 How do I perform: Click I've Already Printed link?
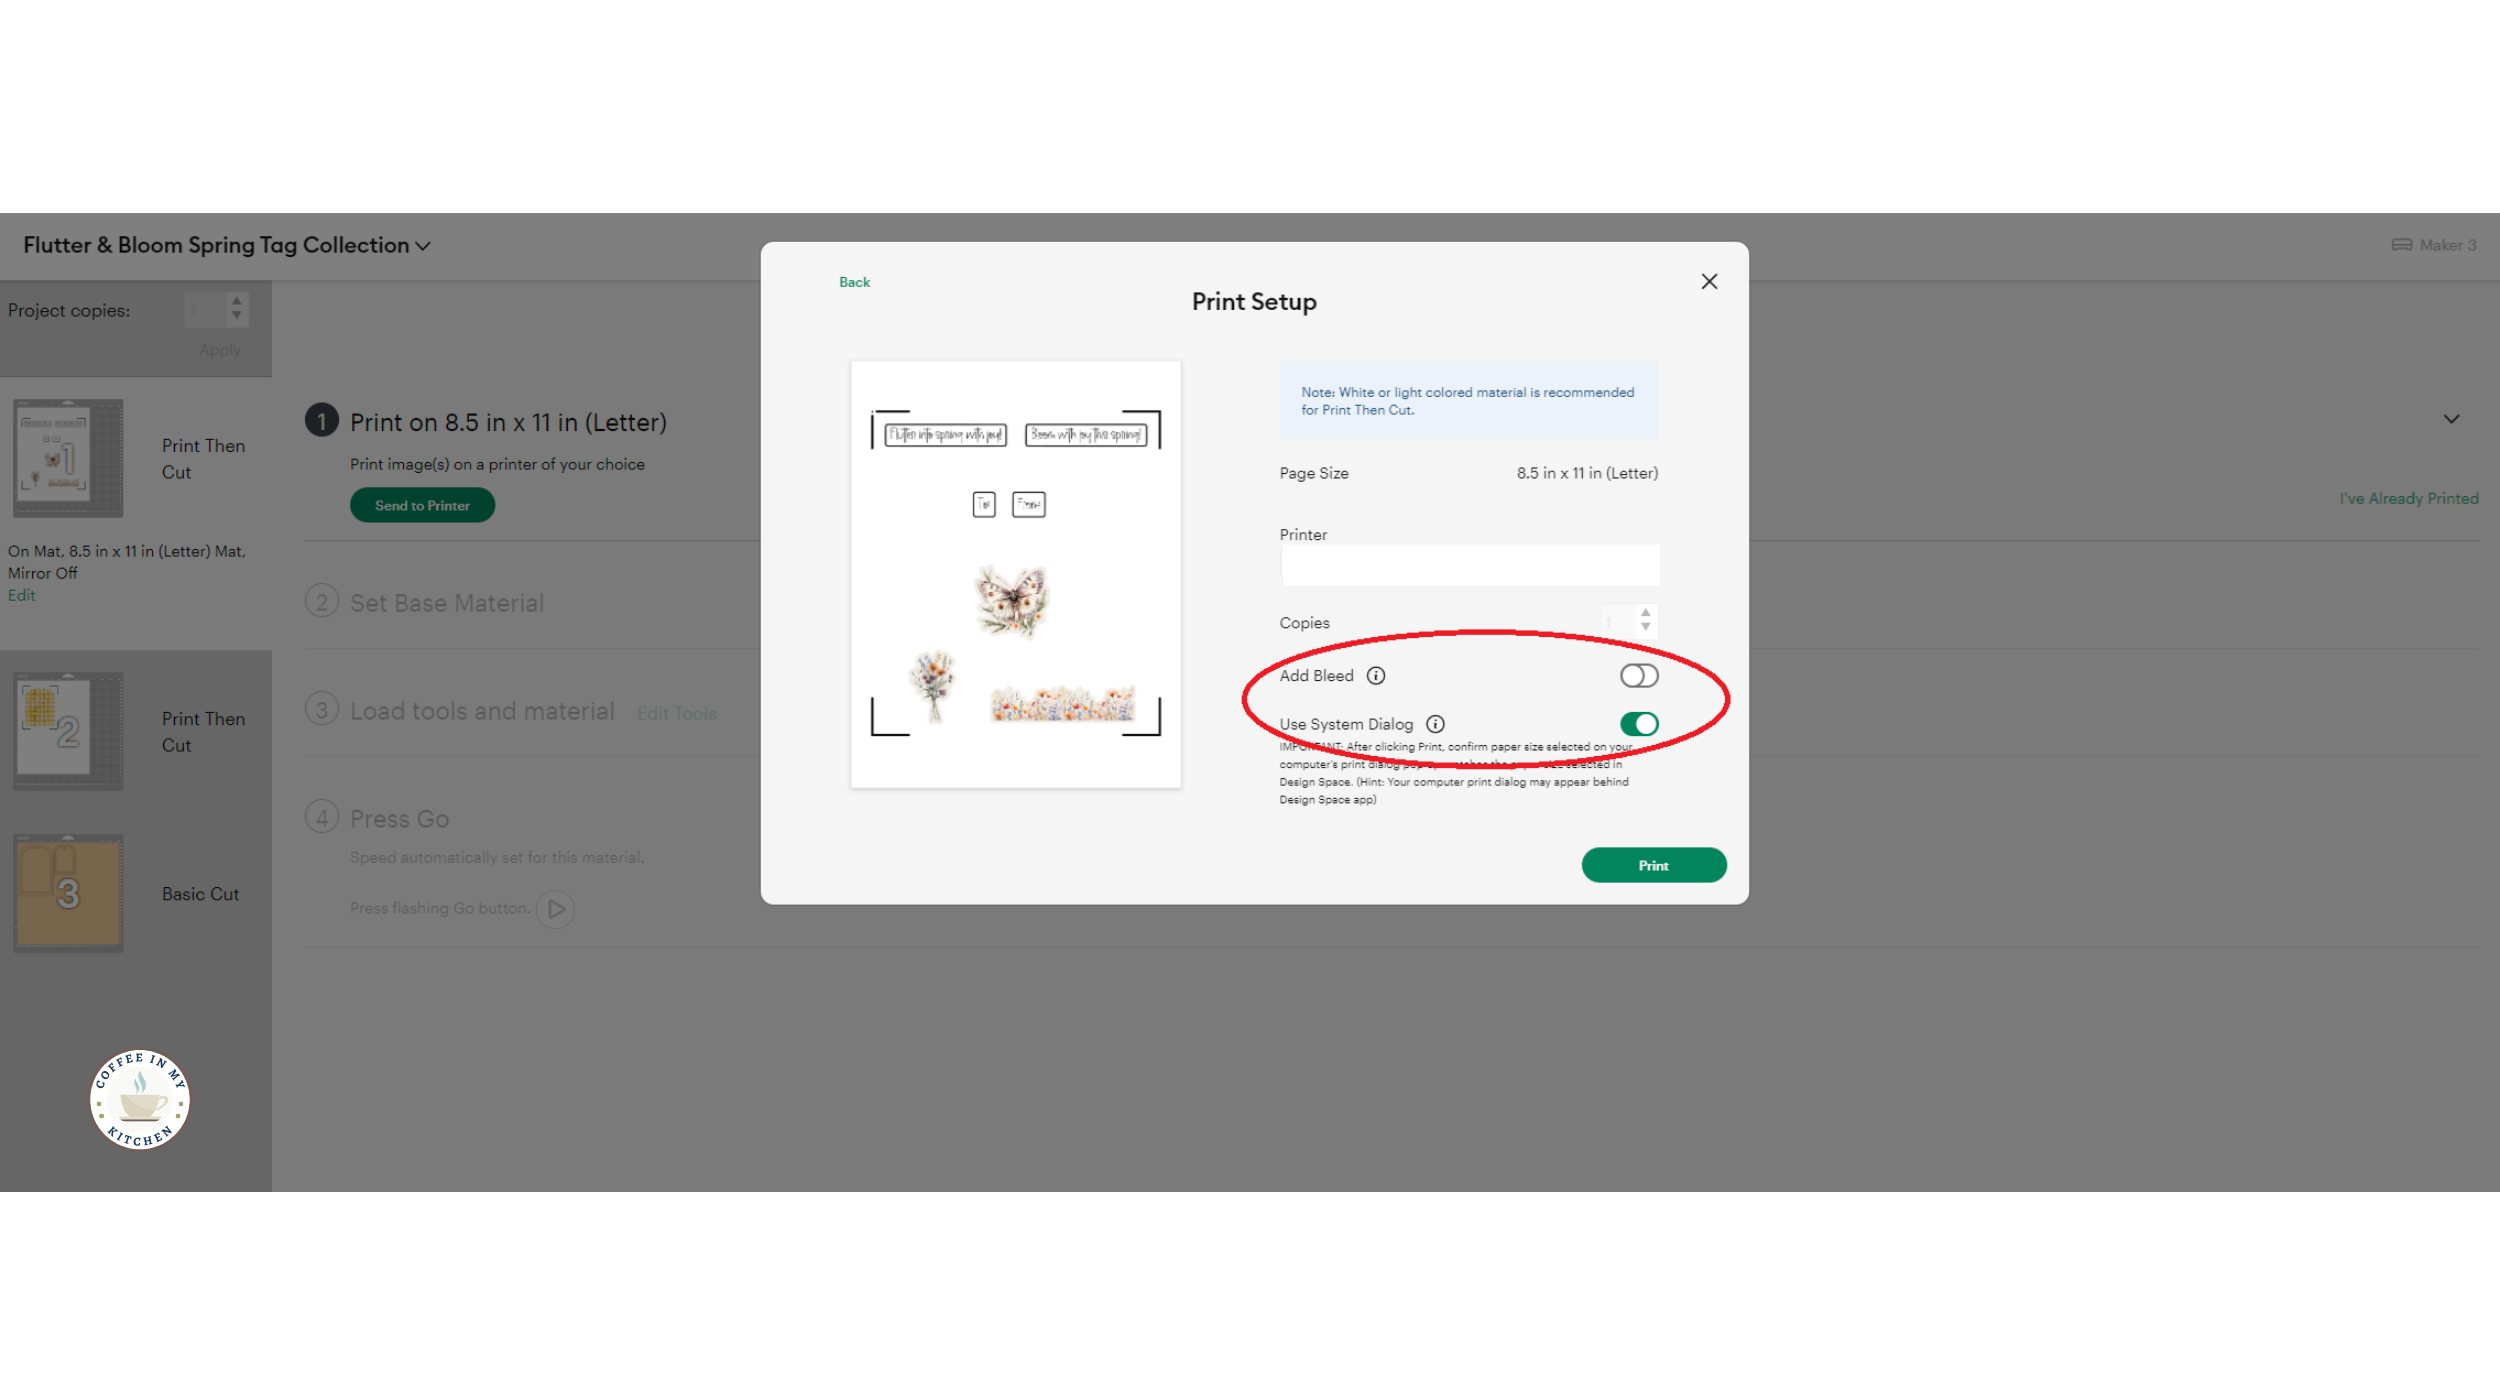click(2408, 498)
